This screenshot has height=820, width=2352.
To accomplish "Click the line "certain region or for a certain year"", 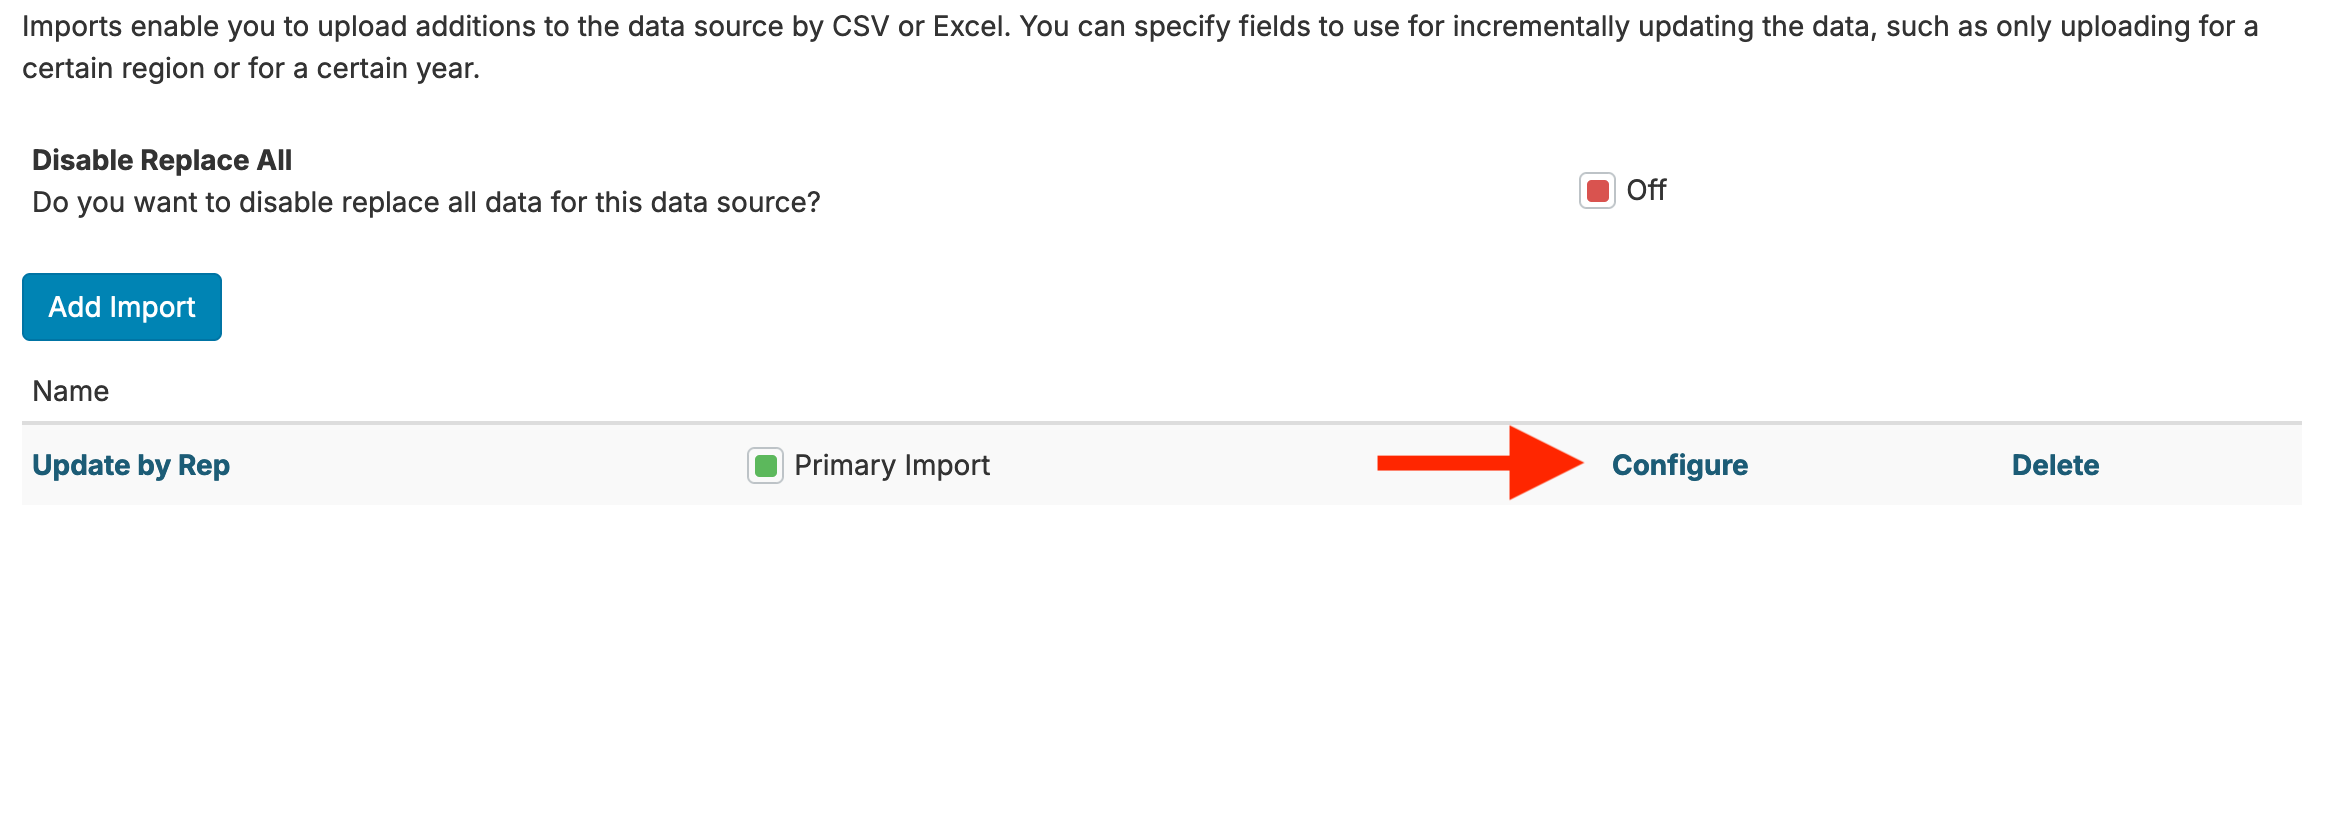I will 250,69.
